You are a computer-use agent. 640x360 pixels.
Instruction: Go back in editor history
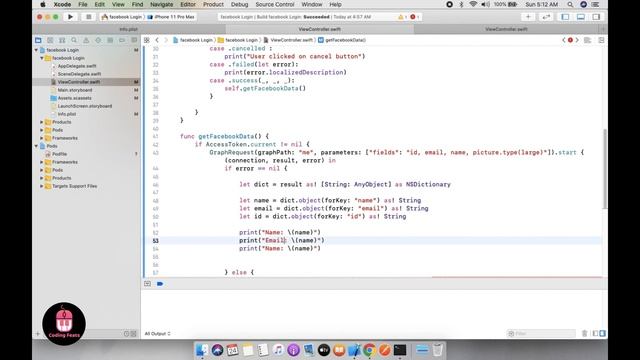(157, 40)
